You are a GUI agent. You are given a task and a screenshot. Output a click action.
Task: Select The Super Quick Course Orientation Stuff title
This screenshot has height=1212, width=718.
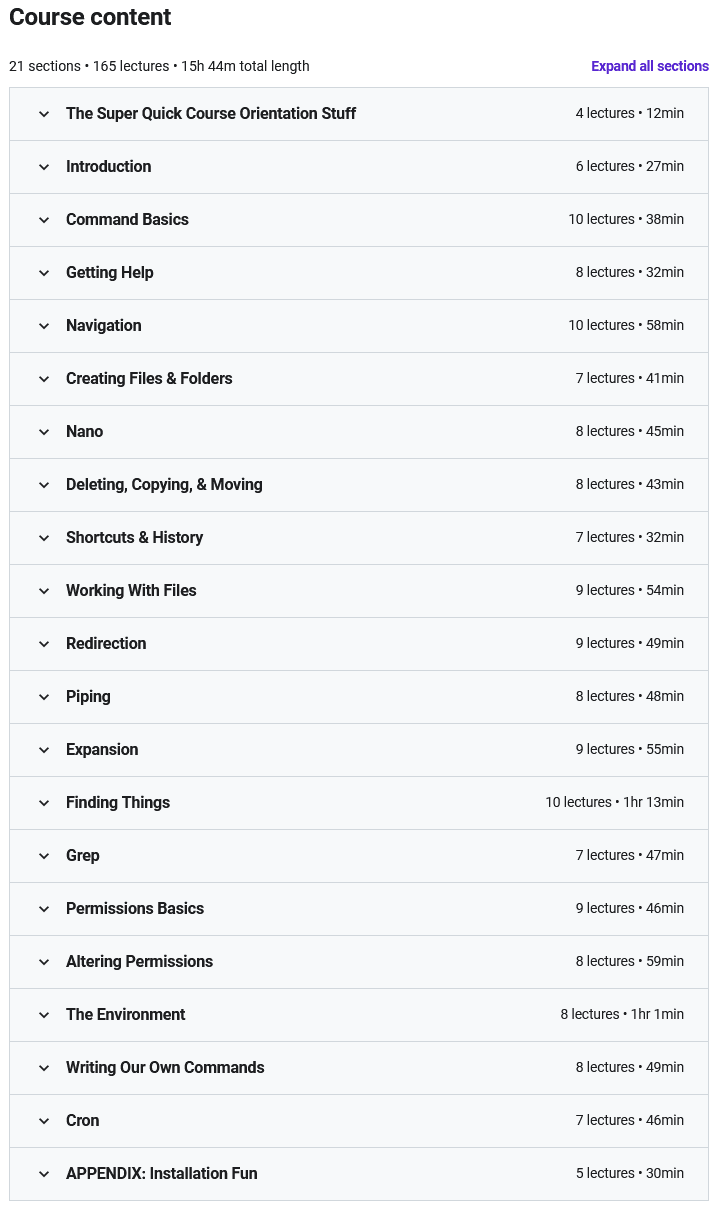211,113
